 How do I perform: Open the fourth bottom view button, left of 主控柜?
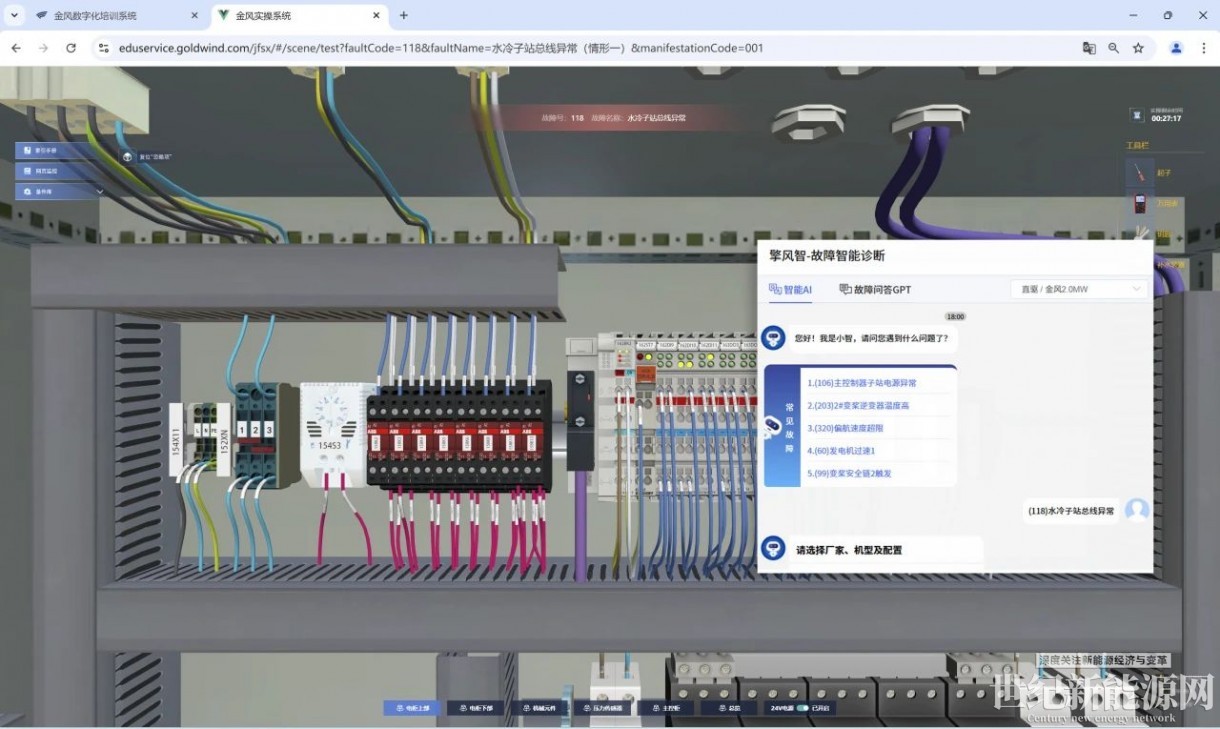[x=603, y=708]
